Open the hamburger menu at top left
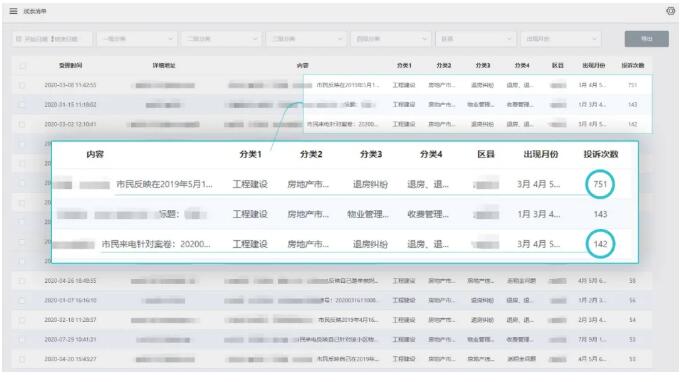Image resolution: width=683 pixels, height=382 pixels. coord(14,11)
